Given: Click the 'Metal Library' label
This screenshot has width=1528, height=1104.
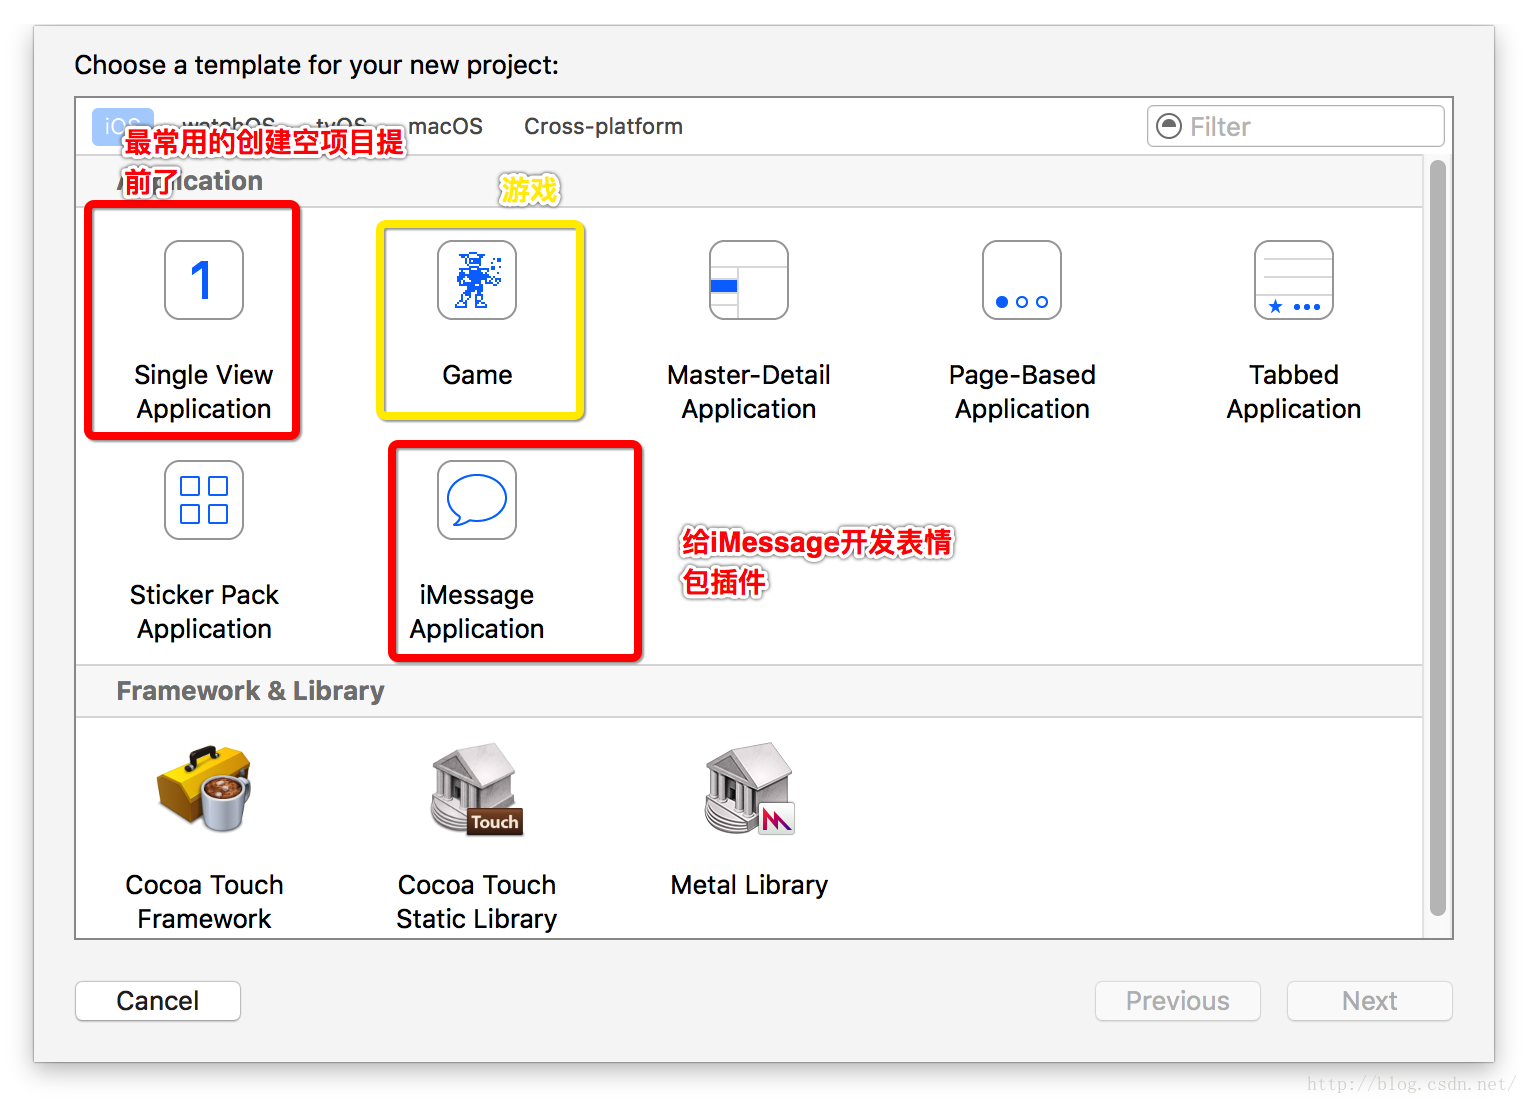Looking at the screenshot, I should coord(749,885).
